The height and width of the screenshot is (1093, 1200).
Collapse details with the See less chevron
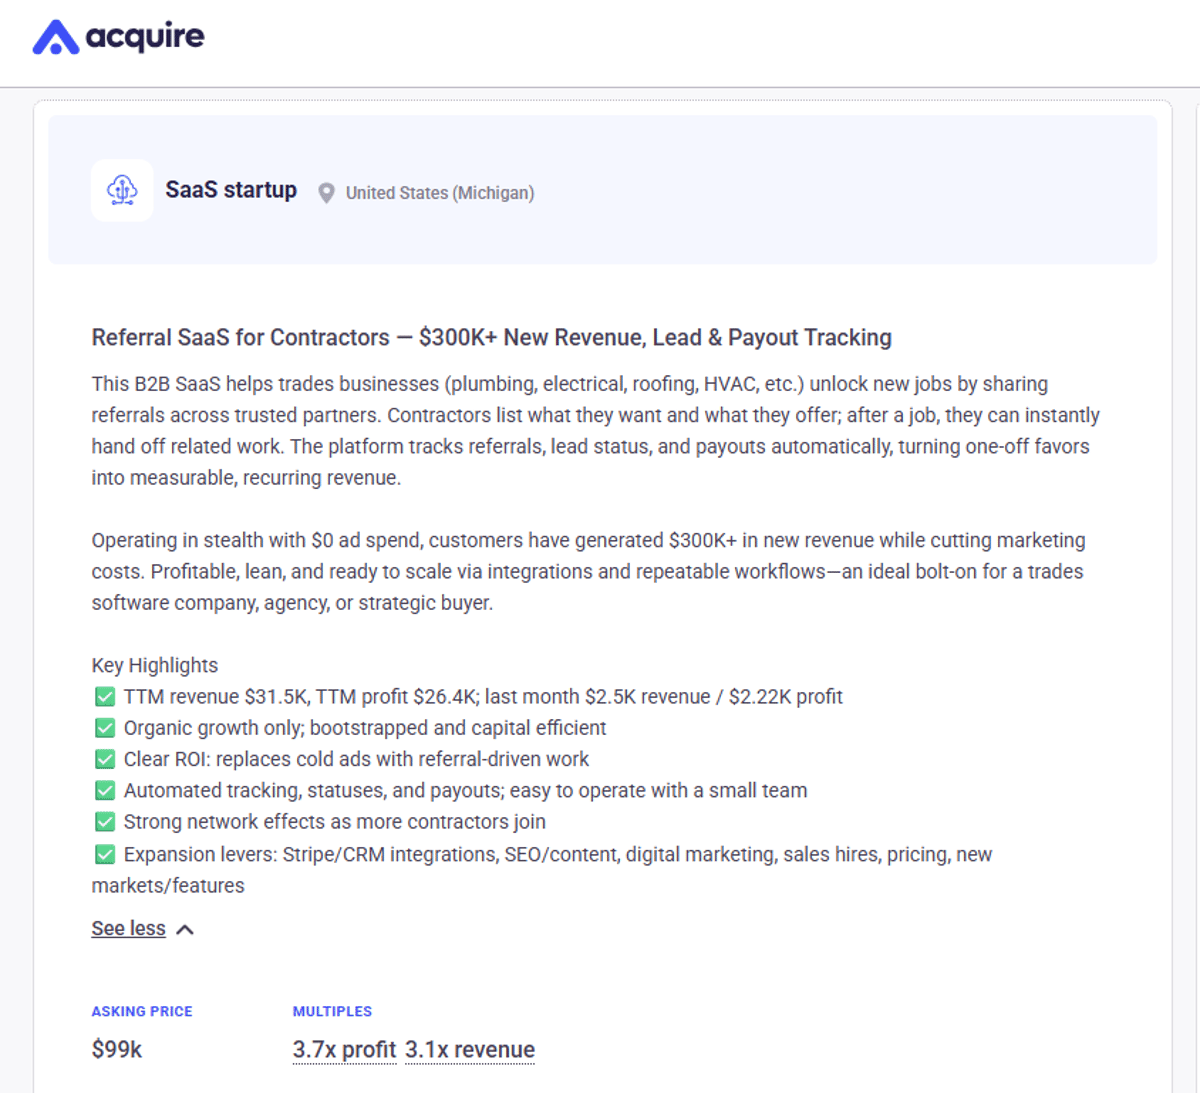[x=184, y=928]
